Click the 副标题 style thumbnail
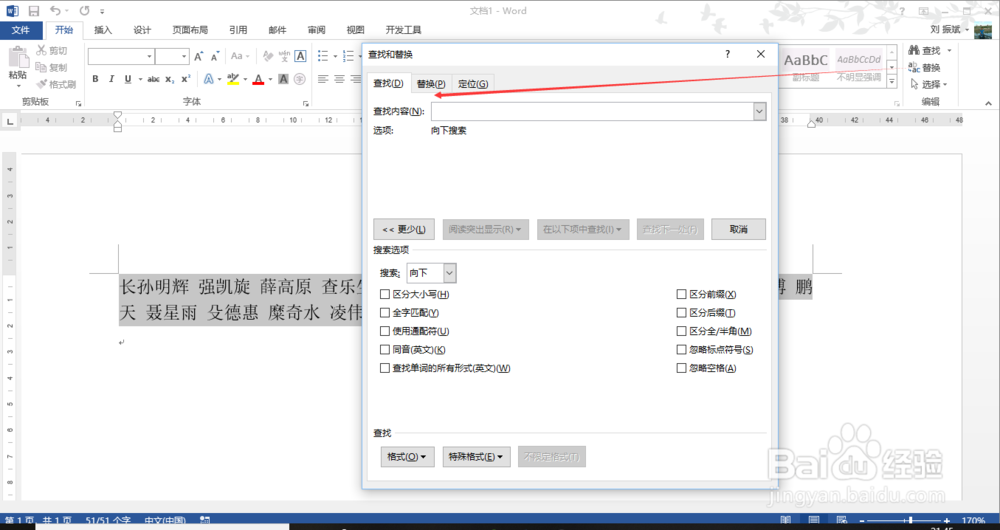The image size is (1000, 530). [x=805, y=66]
